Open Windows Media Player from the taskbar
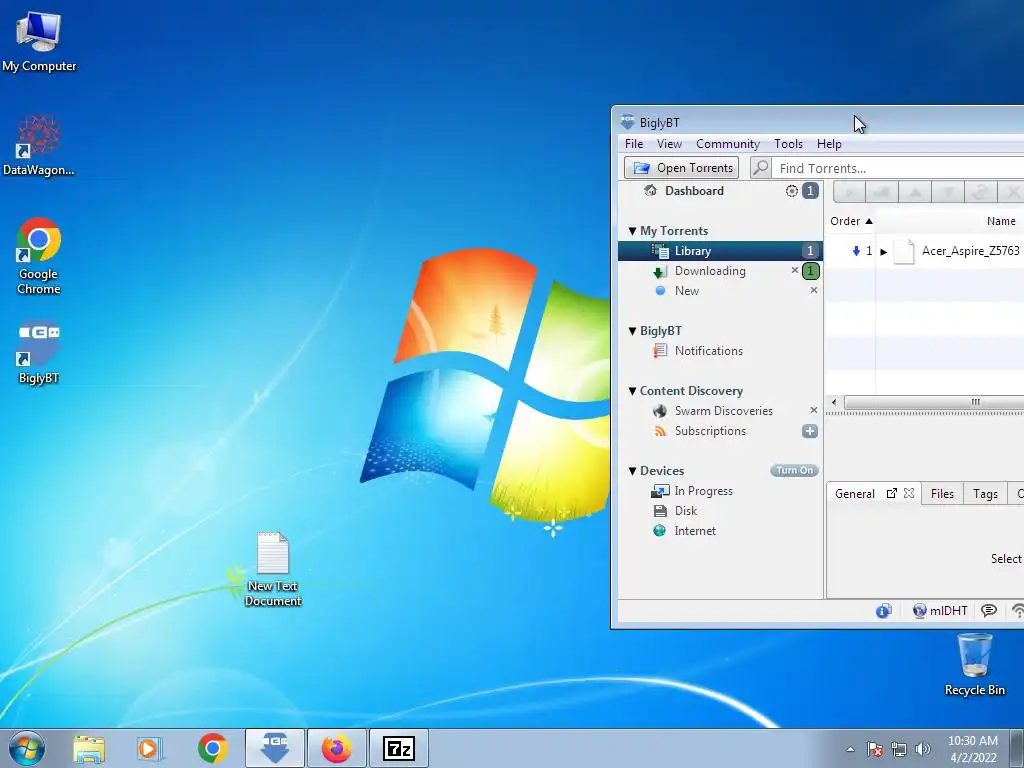Image resolution: width=1024 pixels, height=768 pixels. pos(150,748)
